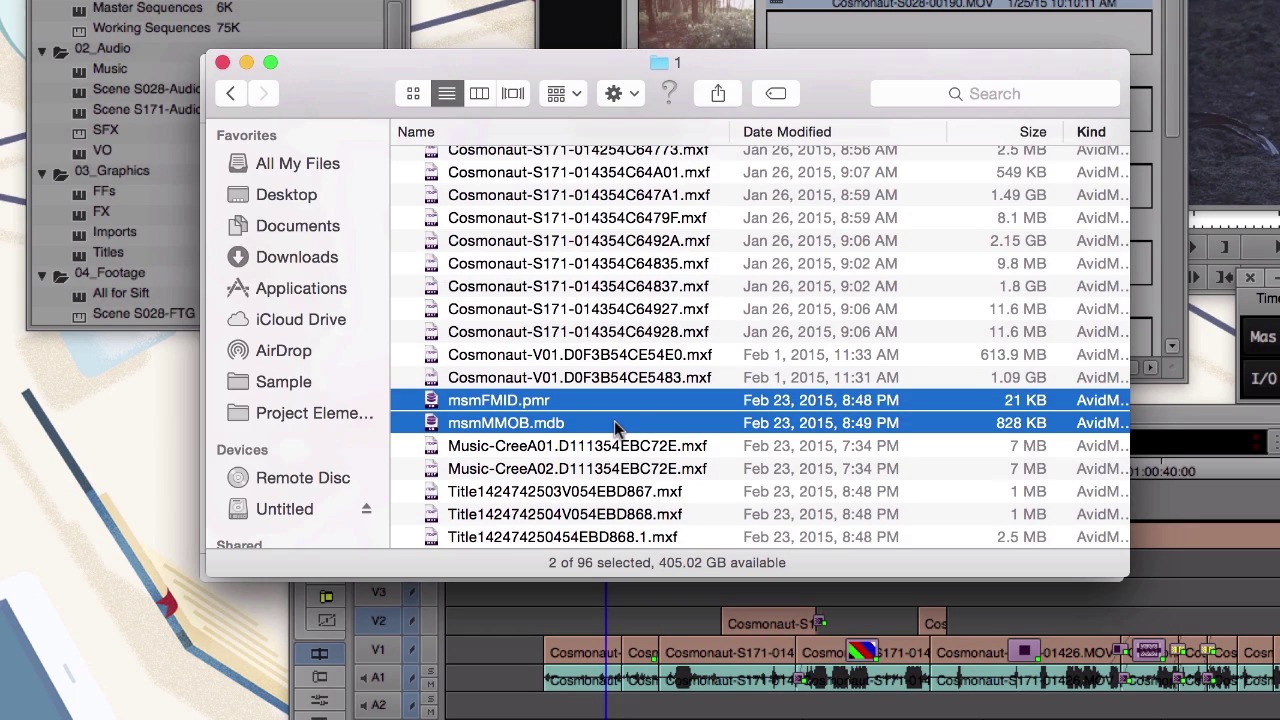
Task: Click file icon of Title142474250454EBD868.1.mxf
Action: [x=431, y=537]
